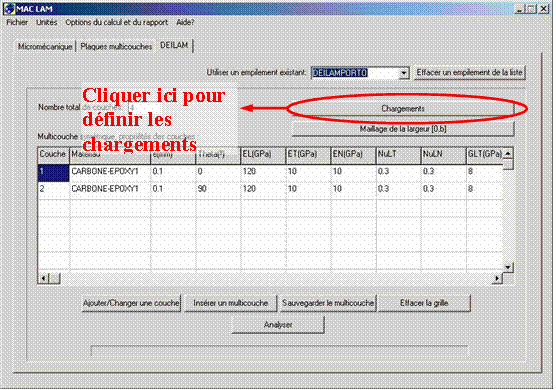
Task: Click GLT value 8 in row 2
Action: coord(485,190)
